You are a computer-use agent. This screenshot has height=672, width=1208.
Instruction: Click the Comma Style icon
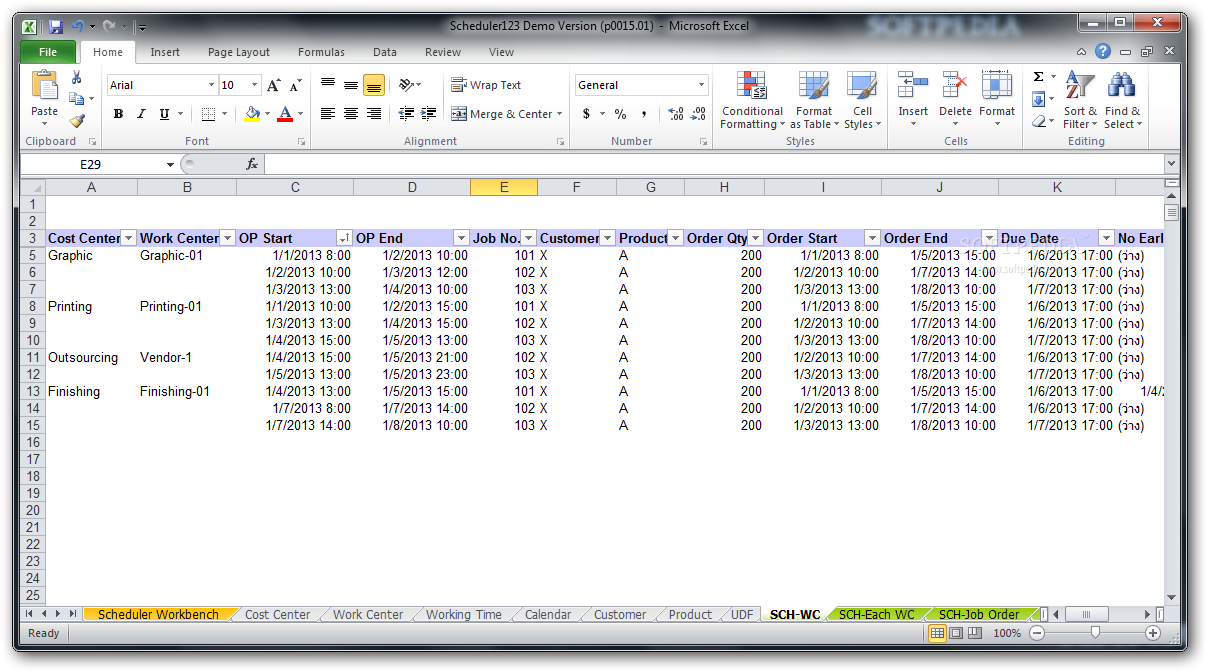coord(644,114)
